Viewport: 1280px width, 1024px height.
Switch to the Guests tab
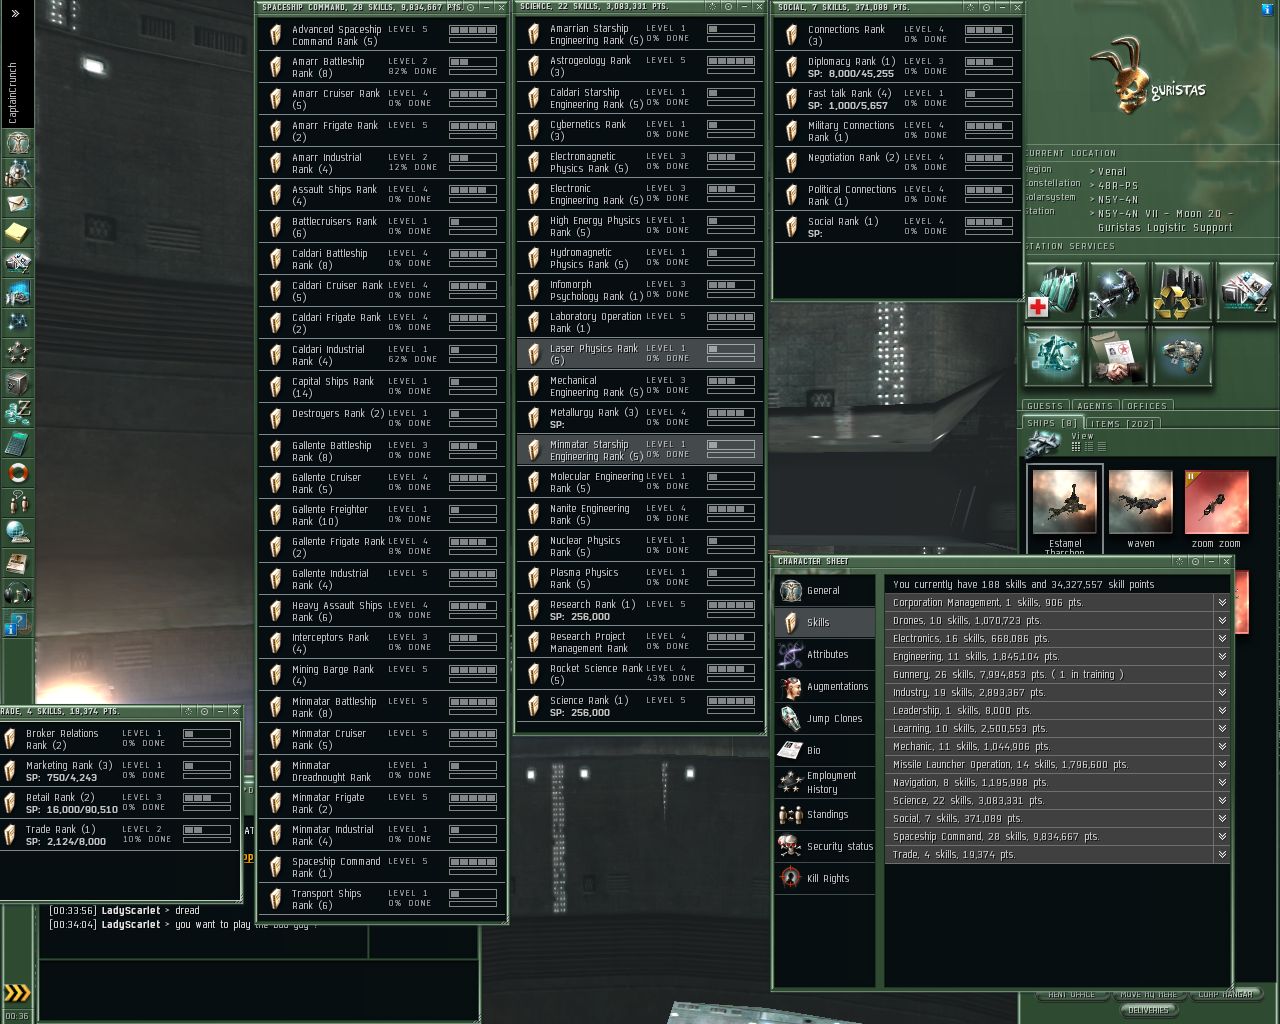tap(1045, 406)
